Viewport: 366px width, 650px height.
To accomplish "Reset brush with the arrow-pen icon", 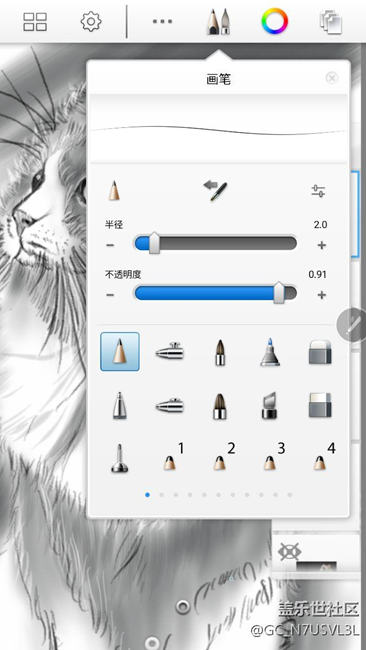I will [216, 191].
